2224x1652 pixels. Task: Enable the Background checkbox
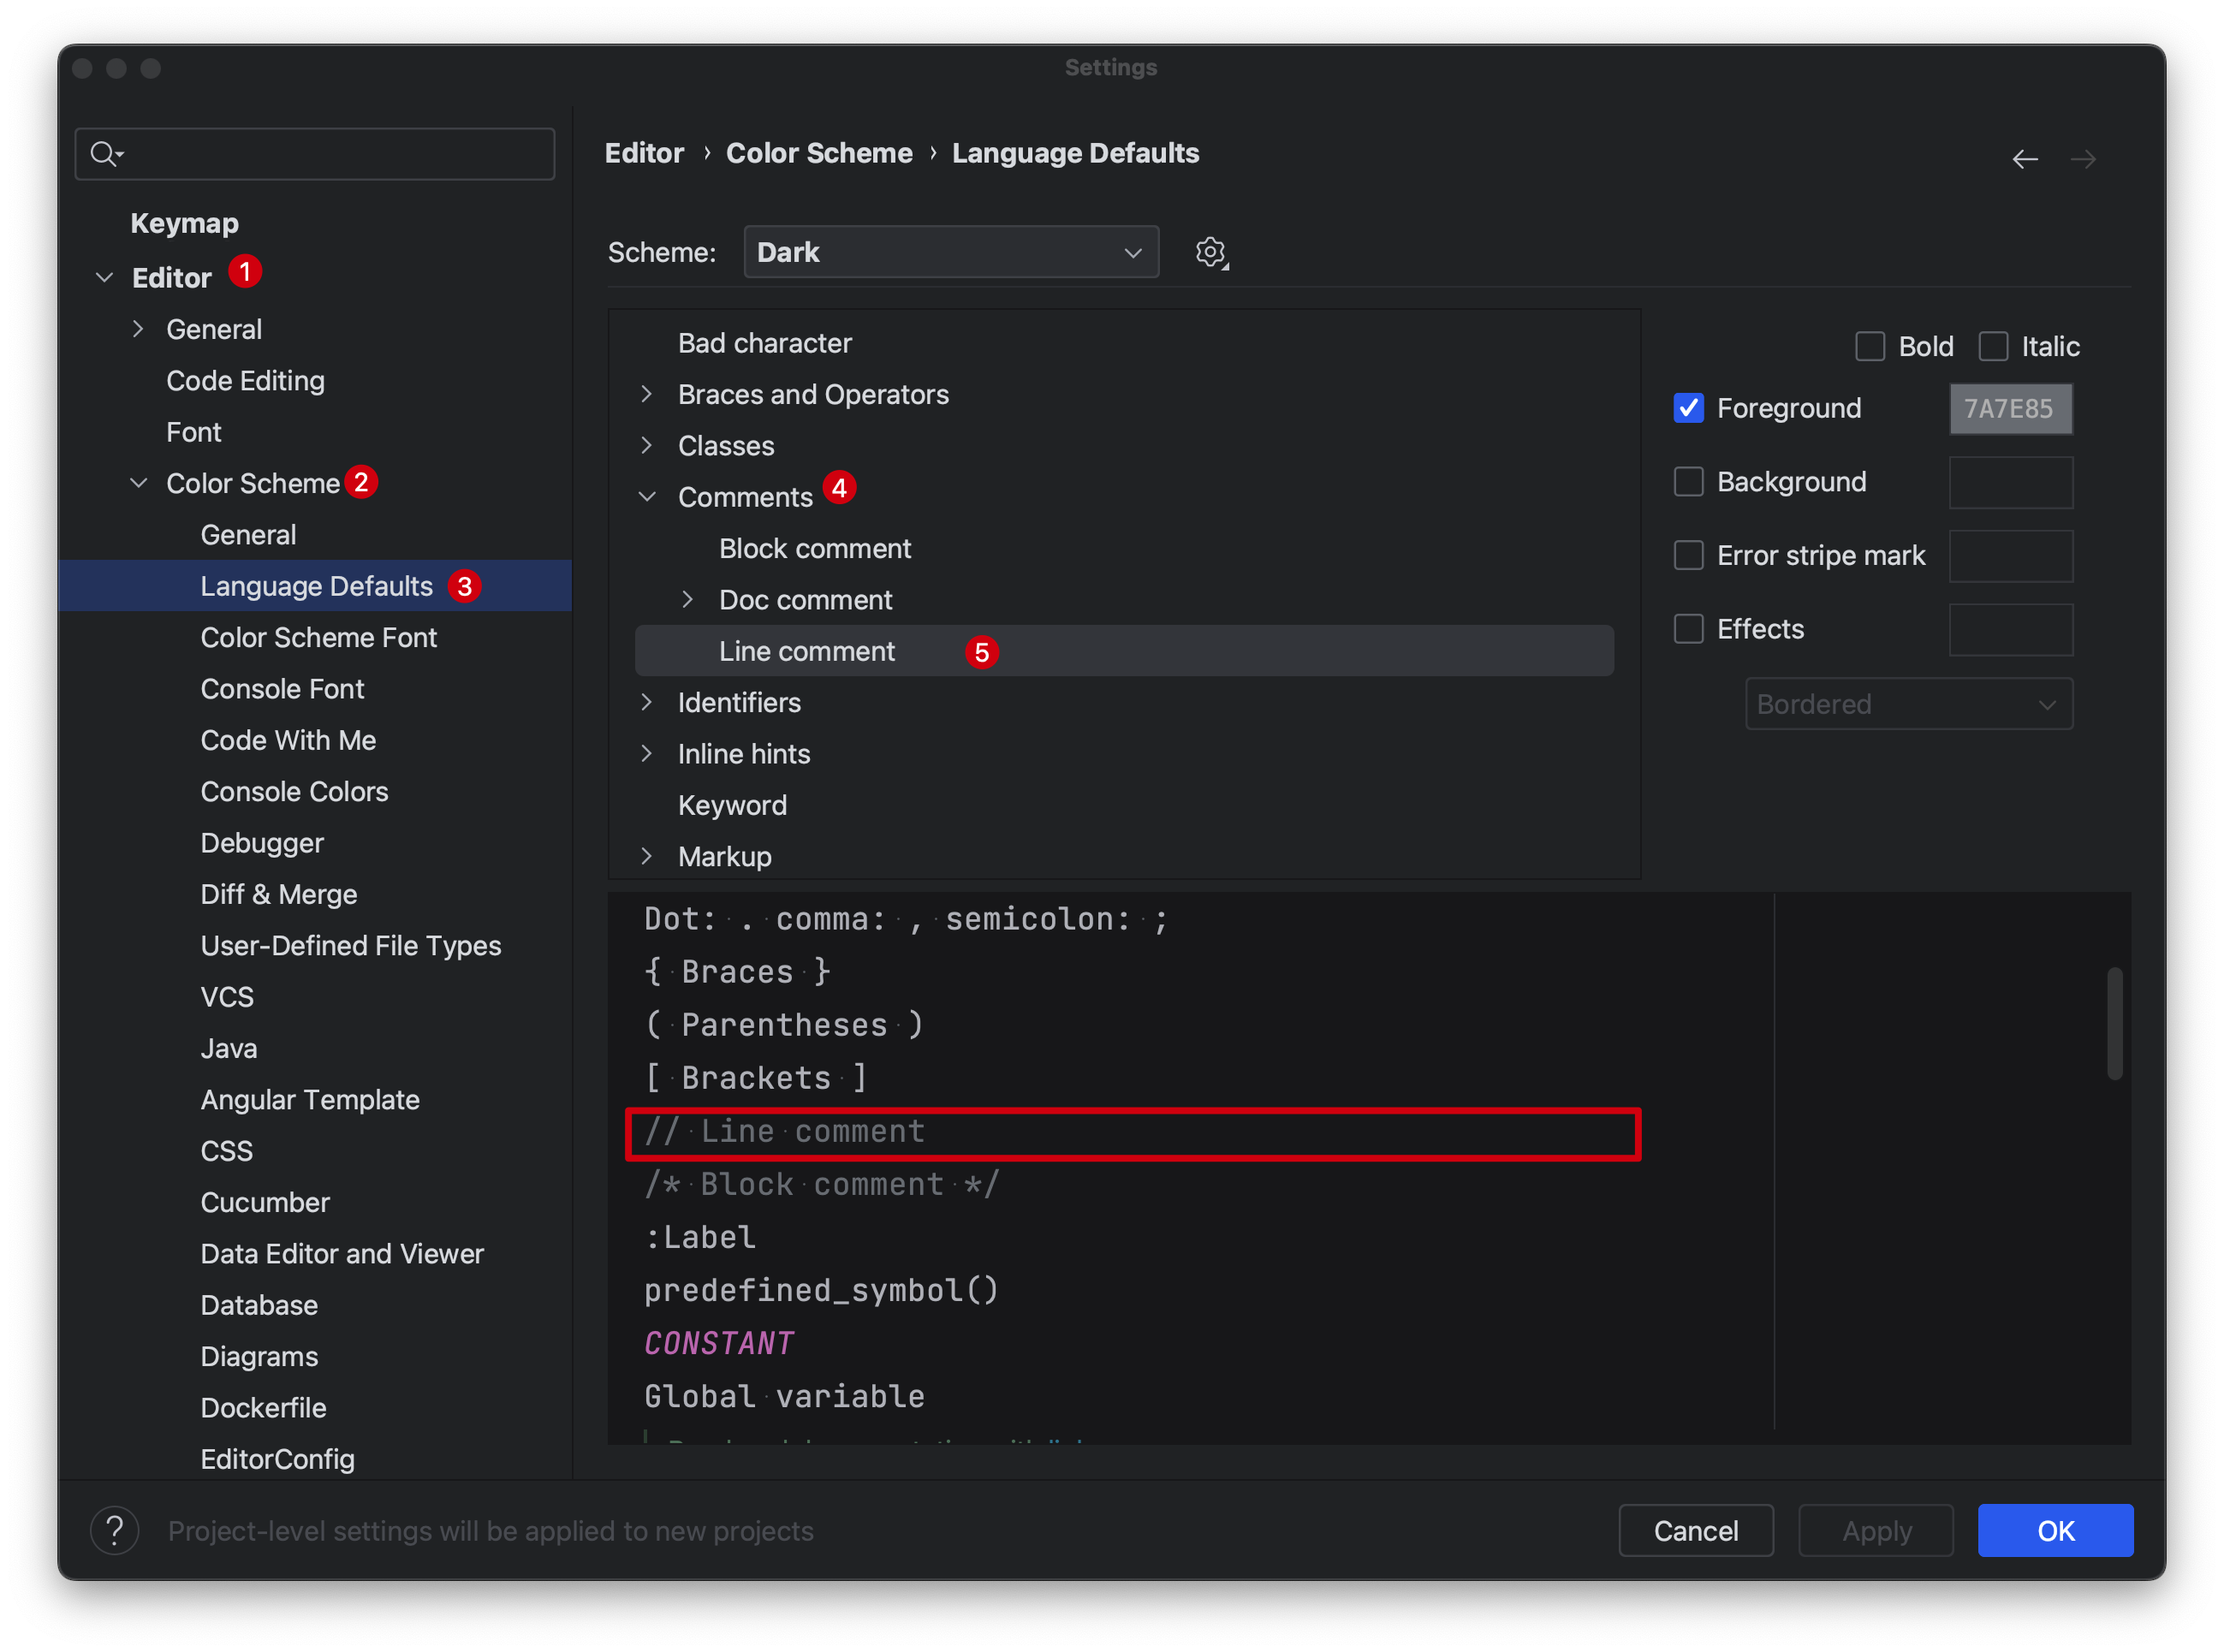[1689, 482]
